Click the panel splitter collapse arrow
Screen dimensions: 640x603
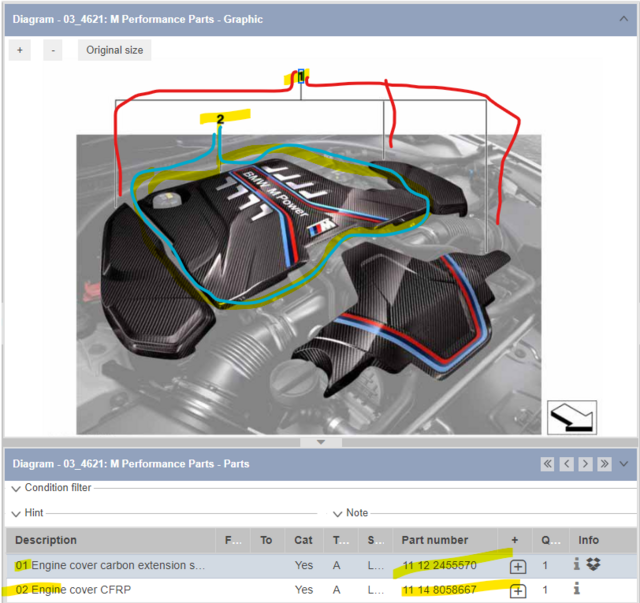click(320, 441)
